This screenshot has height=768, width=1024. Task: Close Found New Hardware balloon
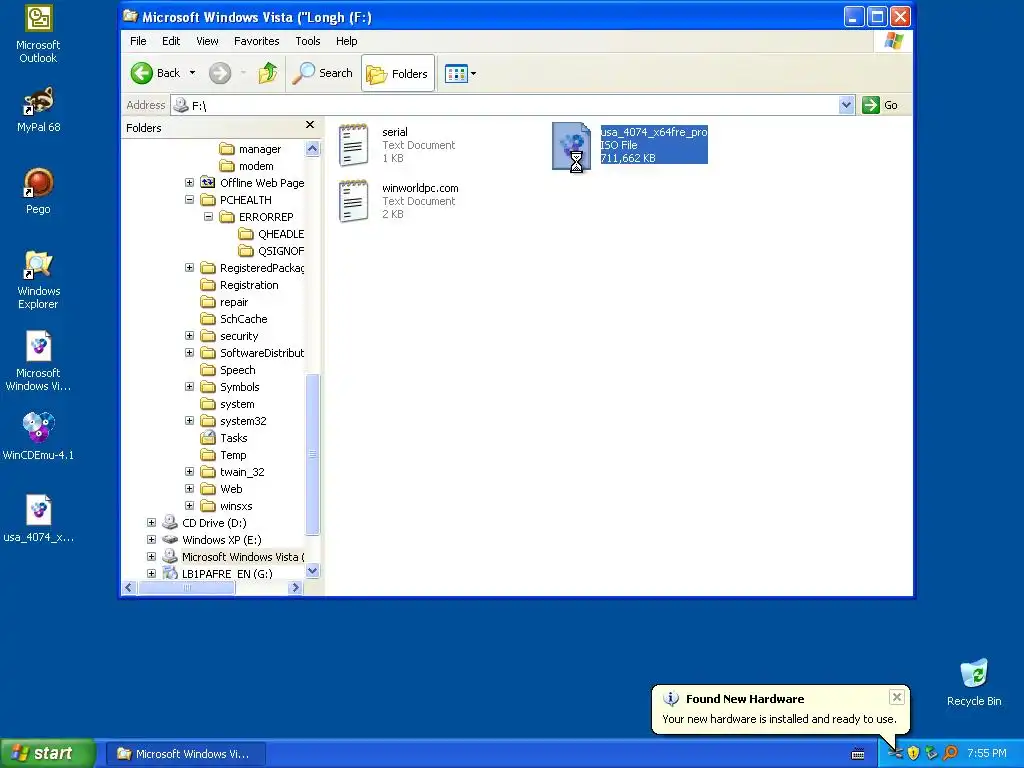click(x=897, y=697)
